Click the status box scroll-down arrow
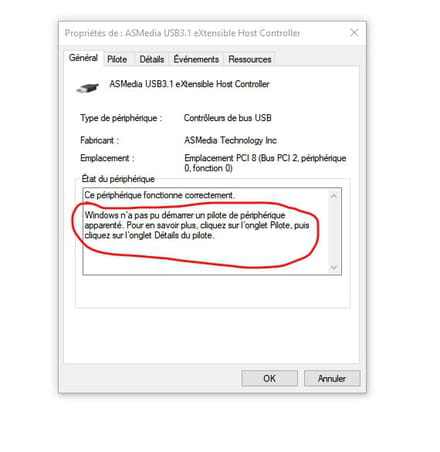Image resolution: width=440 pixels, height=452 pixels. tap(334, 267)
